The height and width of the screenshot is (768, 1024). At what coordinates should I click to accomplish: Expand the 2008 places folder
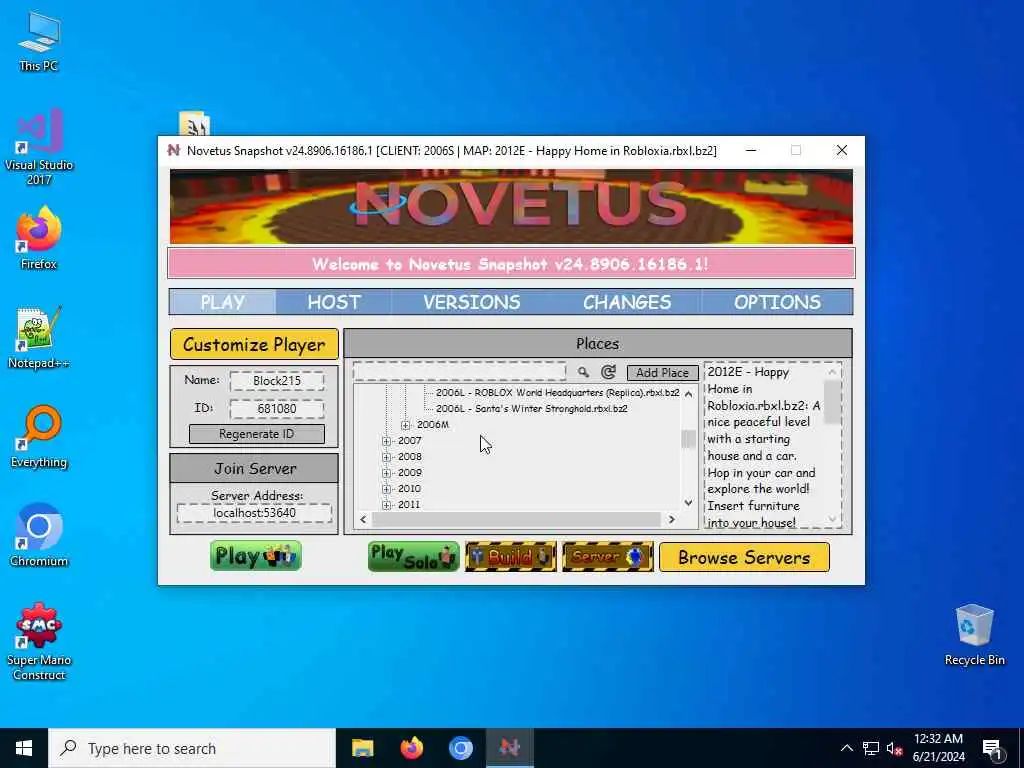pos(387,457)
